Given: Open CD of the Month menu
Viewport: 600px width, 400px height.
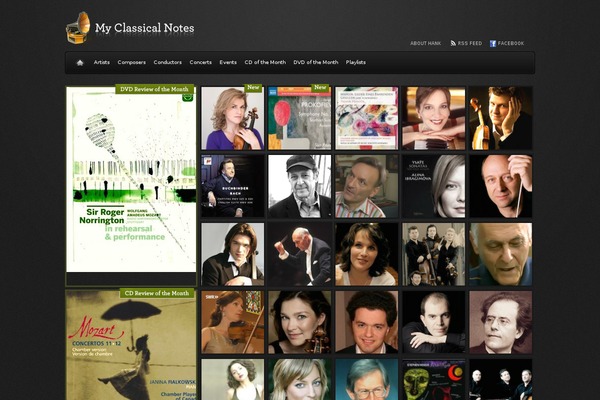Looking at the screenshot, I should tap(265, 62).
